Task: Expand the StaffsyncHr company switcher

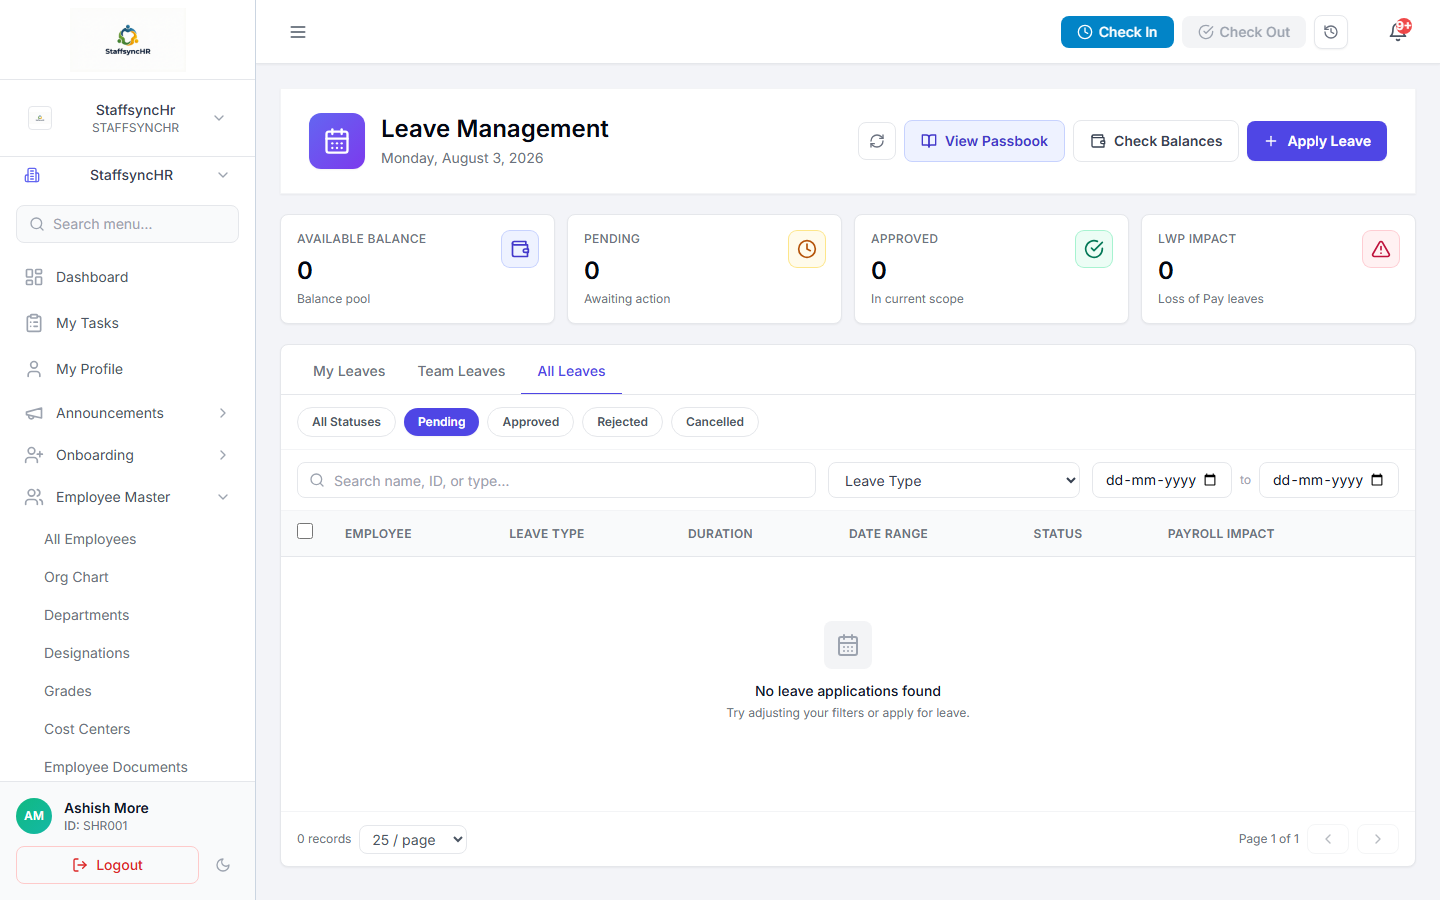Action: tap(219, 118)
